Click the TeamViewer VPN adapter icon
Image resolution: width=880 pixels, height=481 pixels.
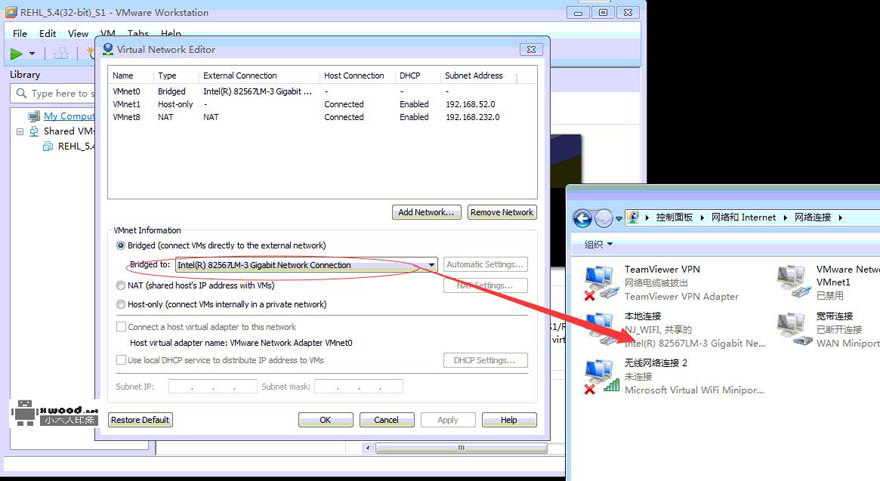601,282
